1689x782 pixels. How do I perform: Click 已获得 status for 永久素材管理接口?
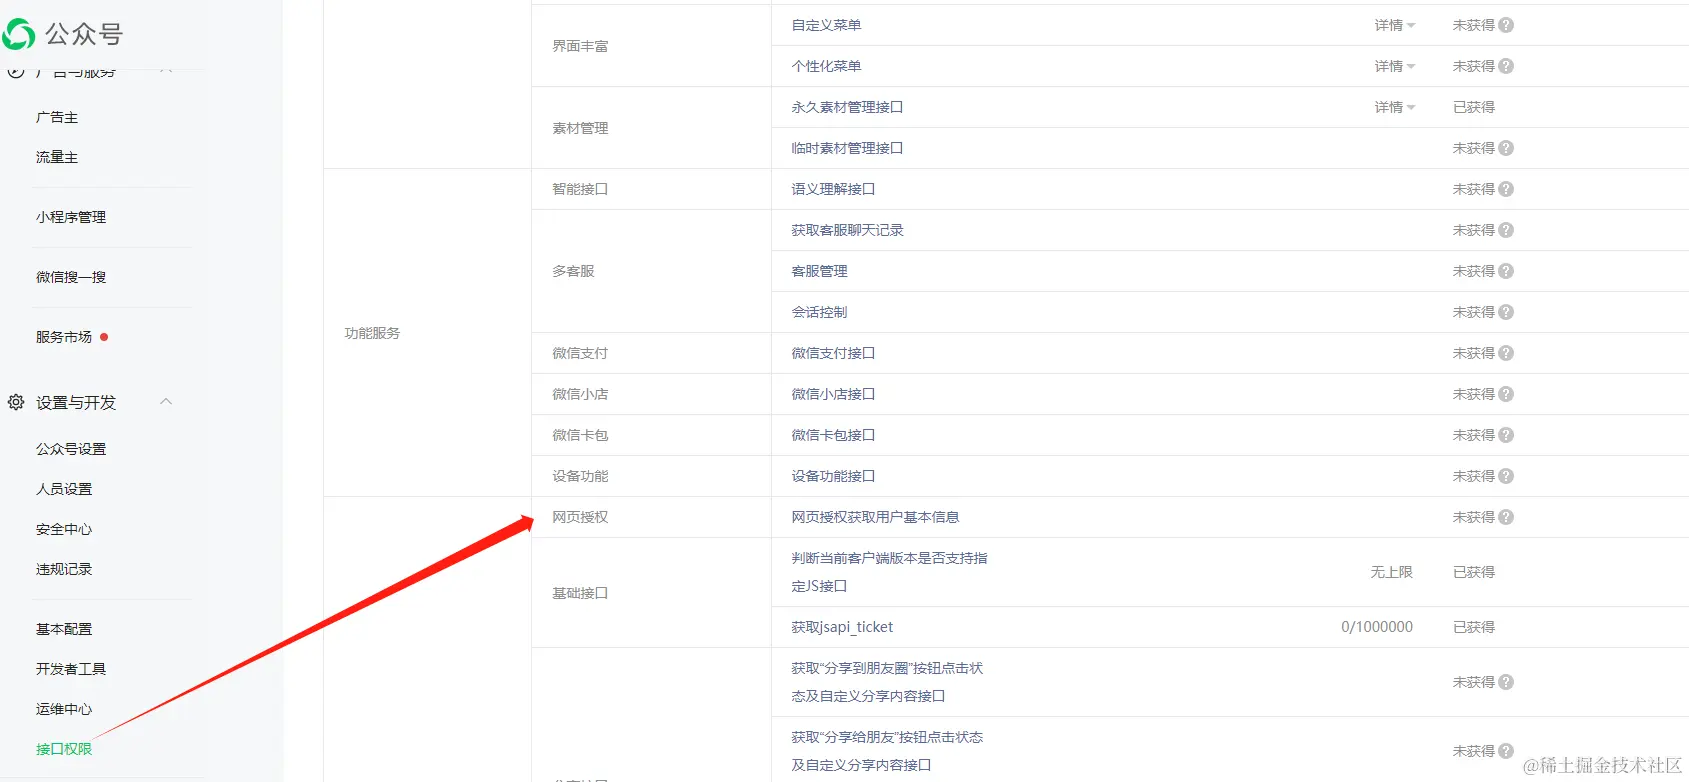click(x=1474, y=107)
